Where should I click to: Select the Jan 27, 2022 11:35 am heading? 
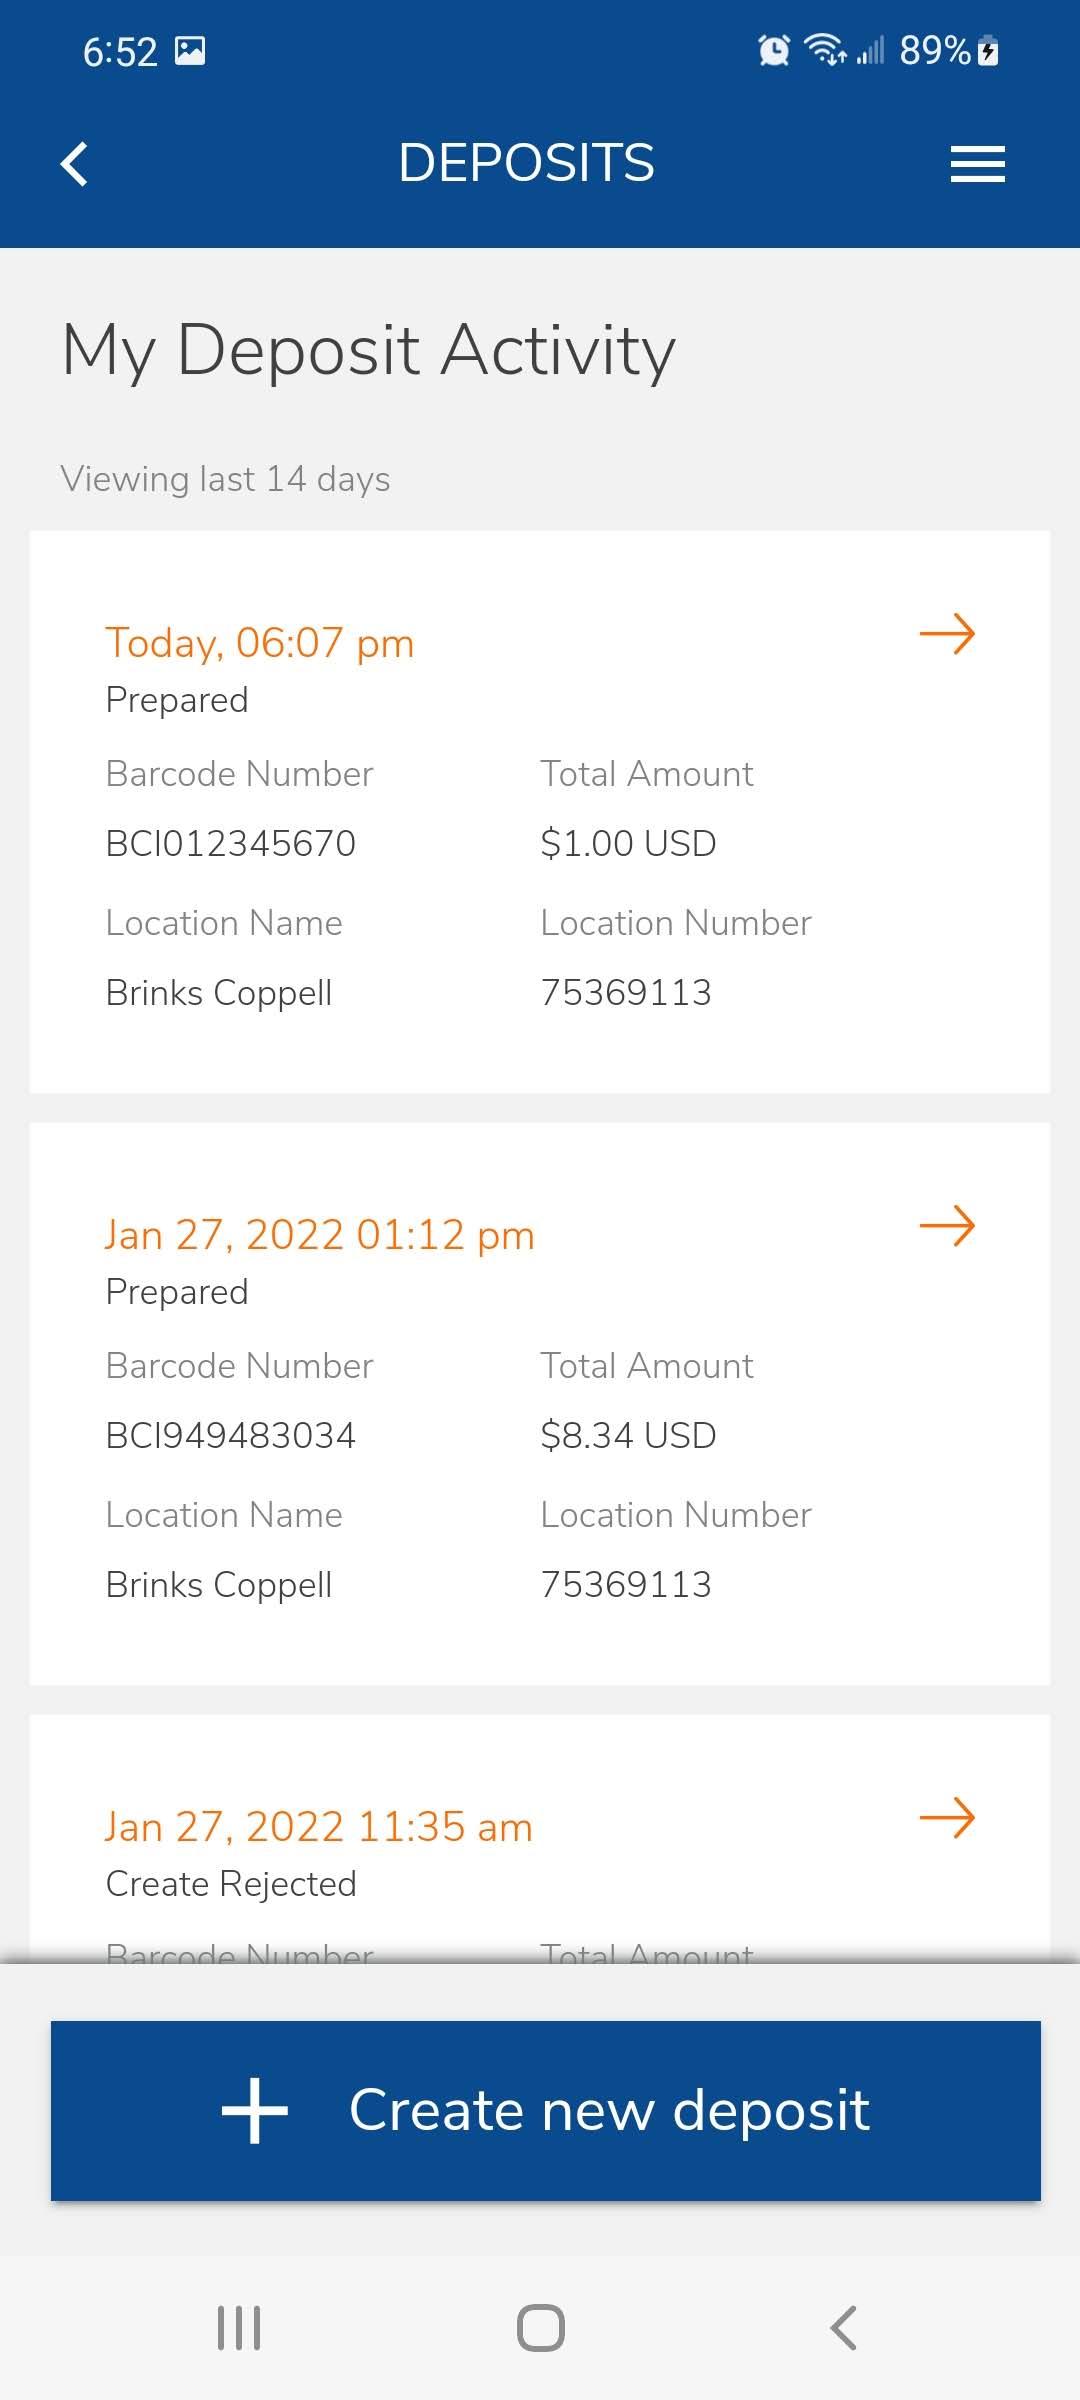(319, 1827)
